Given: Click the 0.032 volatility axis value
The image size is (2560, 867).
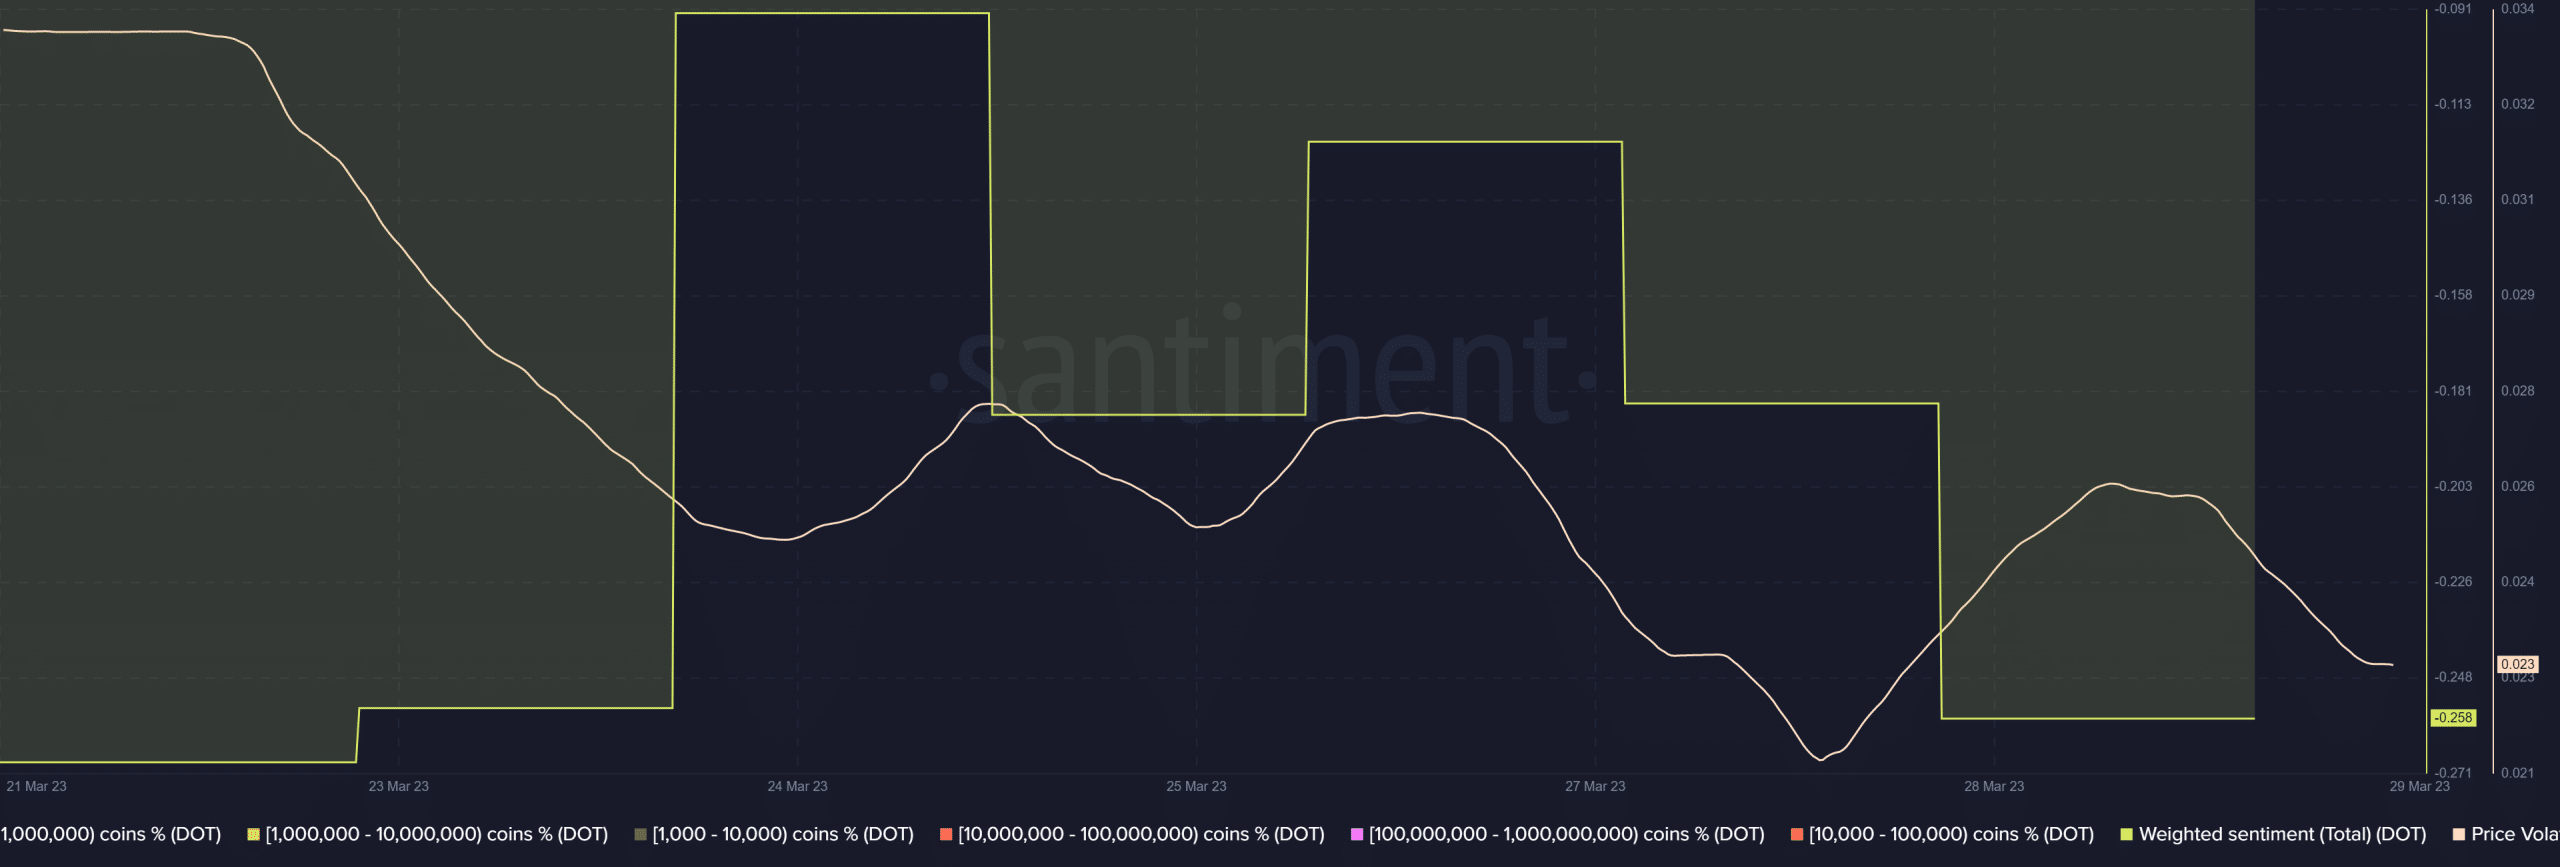Looking at the screenshot, I should click(2518, 104).
